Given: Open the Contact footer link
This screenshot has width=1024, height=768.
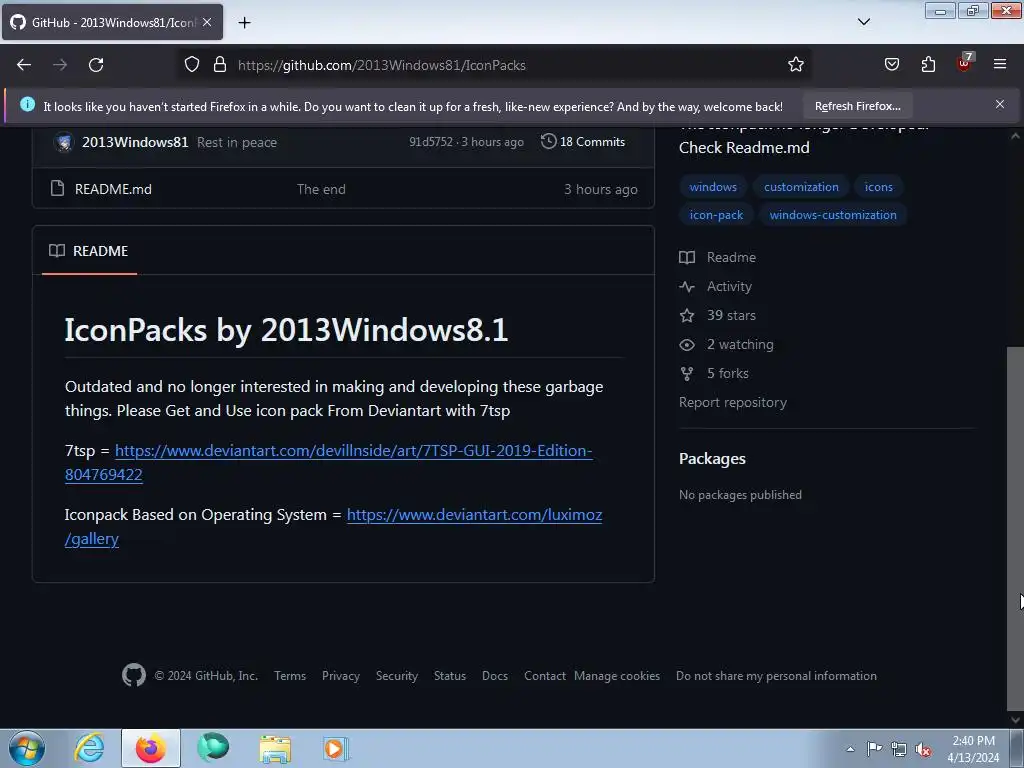Looking at the screenshot, I should pyautogui.click(x=545, y=676).
